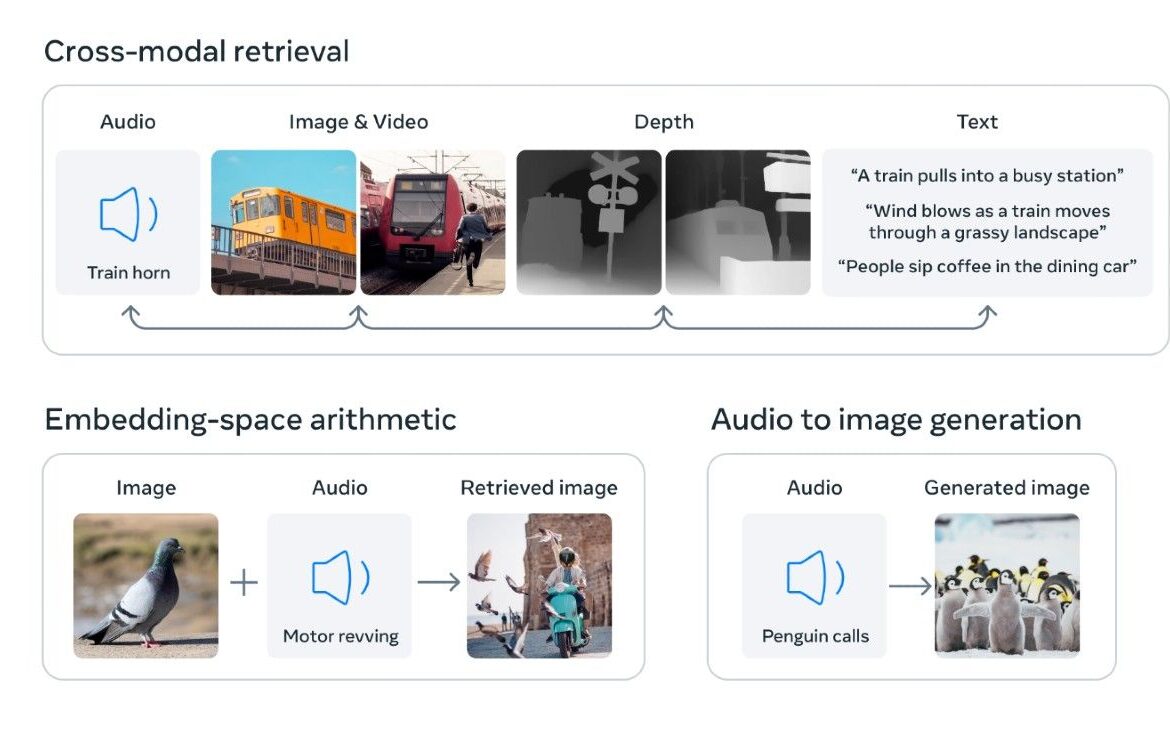Select the pigeon image
Viewport: 1170px width, 750px height.
[x=146, y=586]
